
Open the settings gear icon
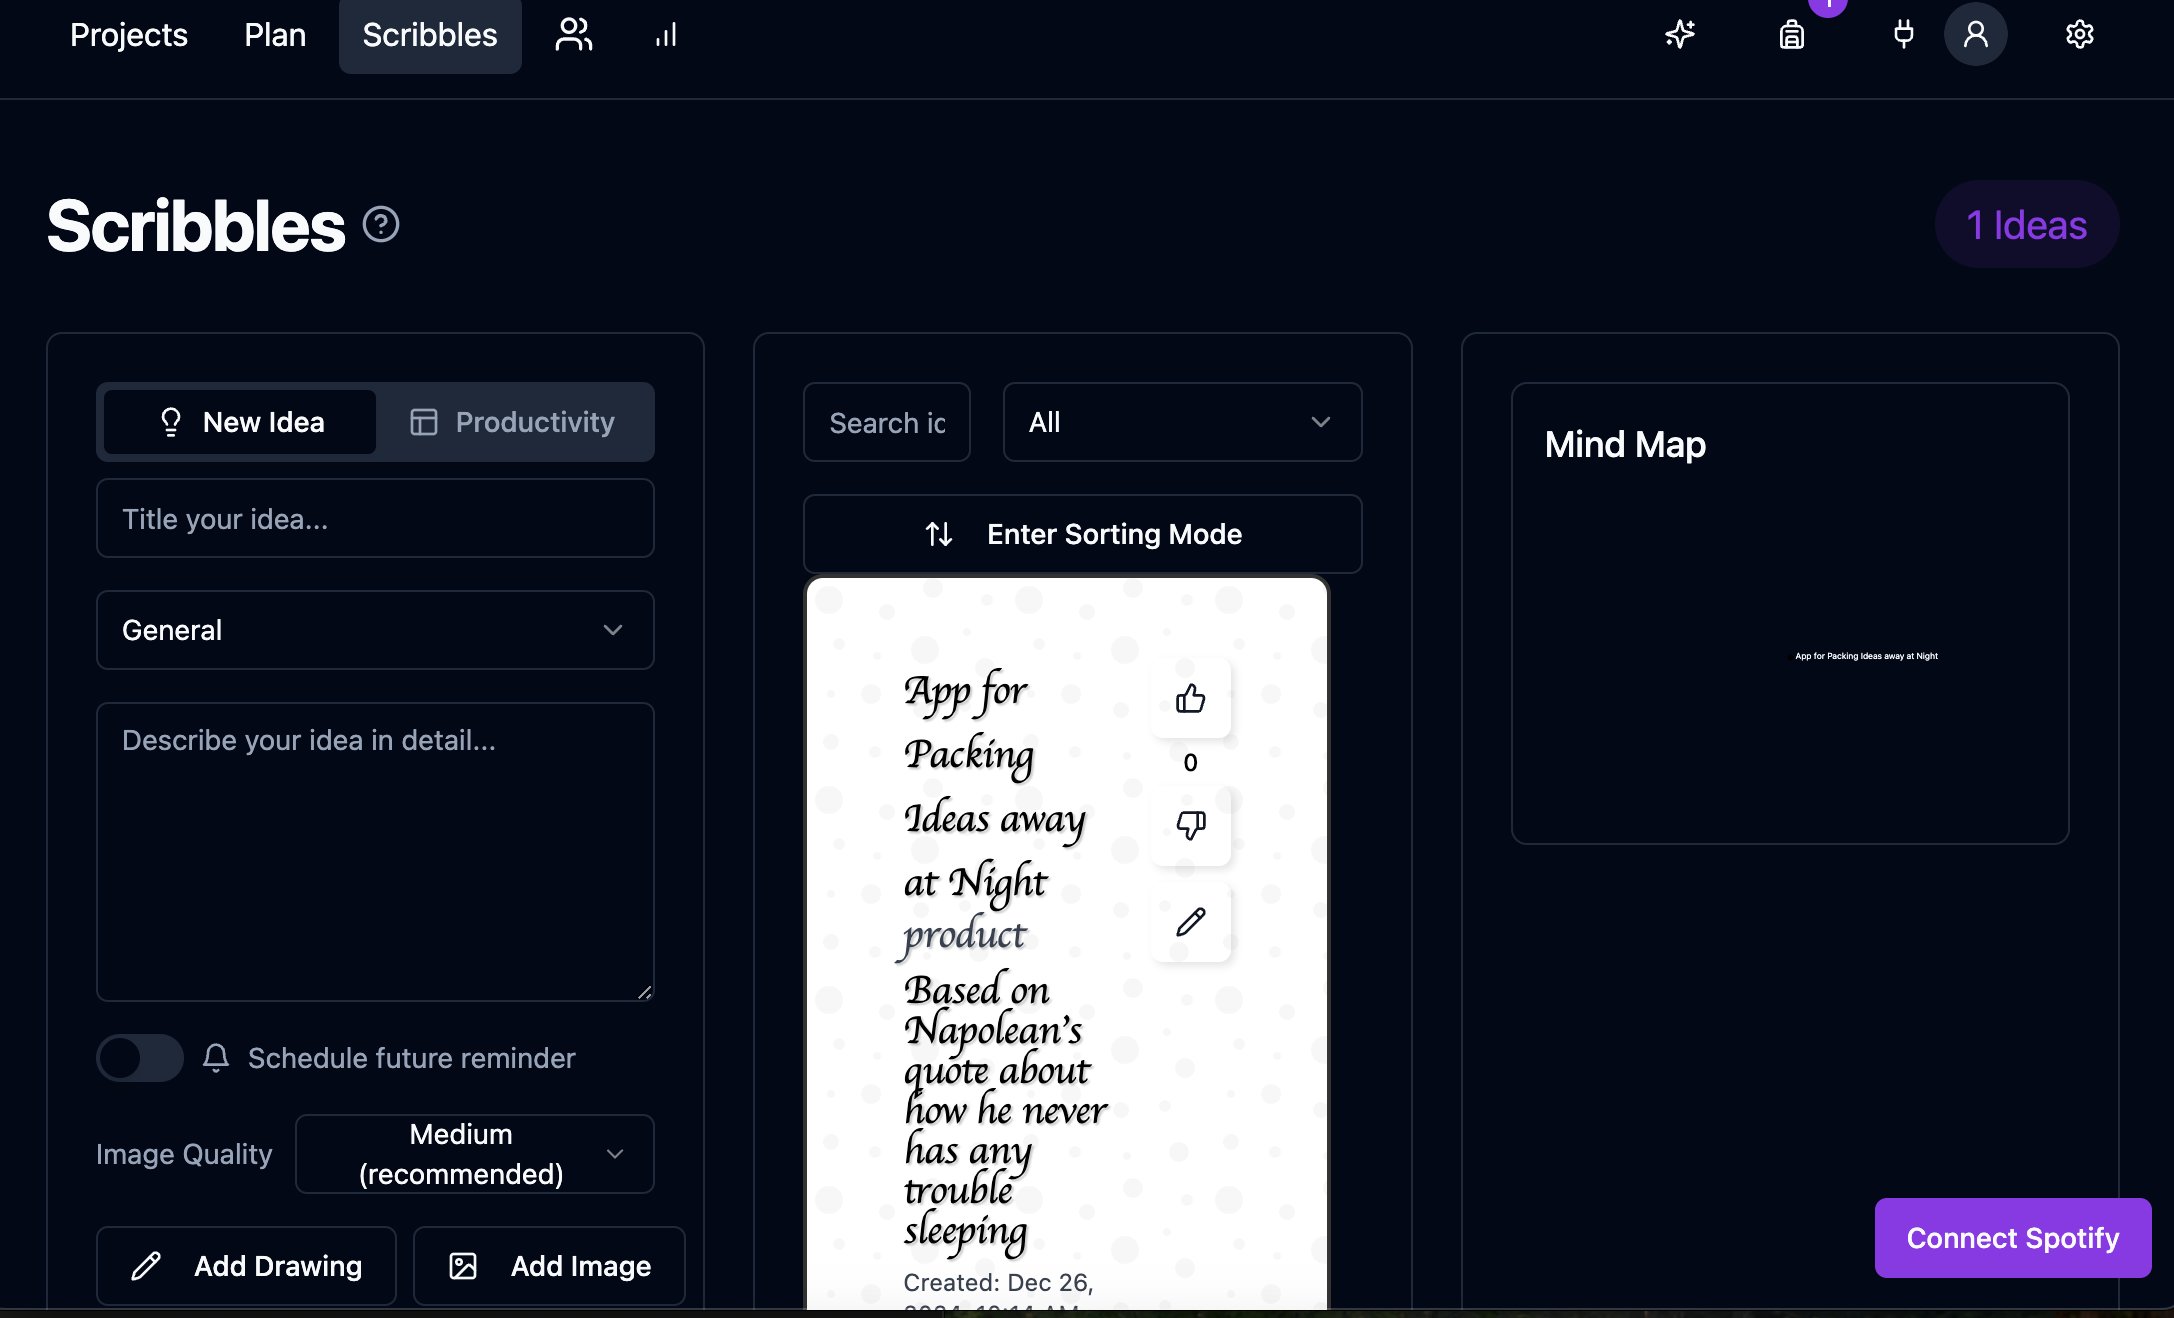click(x=2080, y=35)
